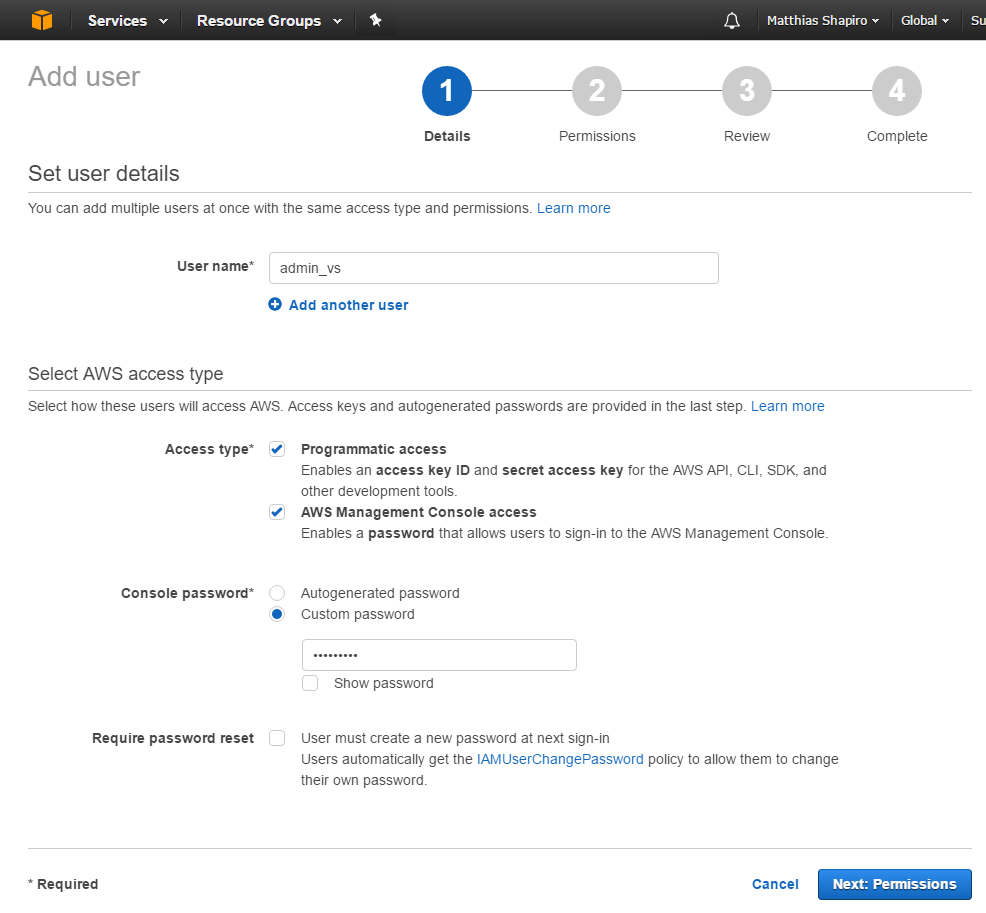The width and height of the screenshot is (986, 913).
Task: Open the Matthias Shapiro account menu
Action: [x=822, y=20]
